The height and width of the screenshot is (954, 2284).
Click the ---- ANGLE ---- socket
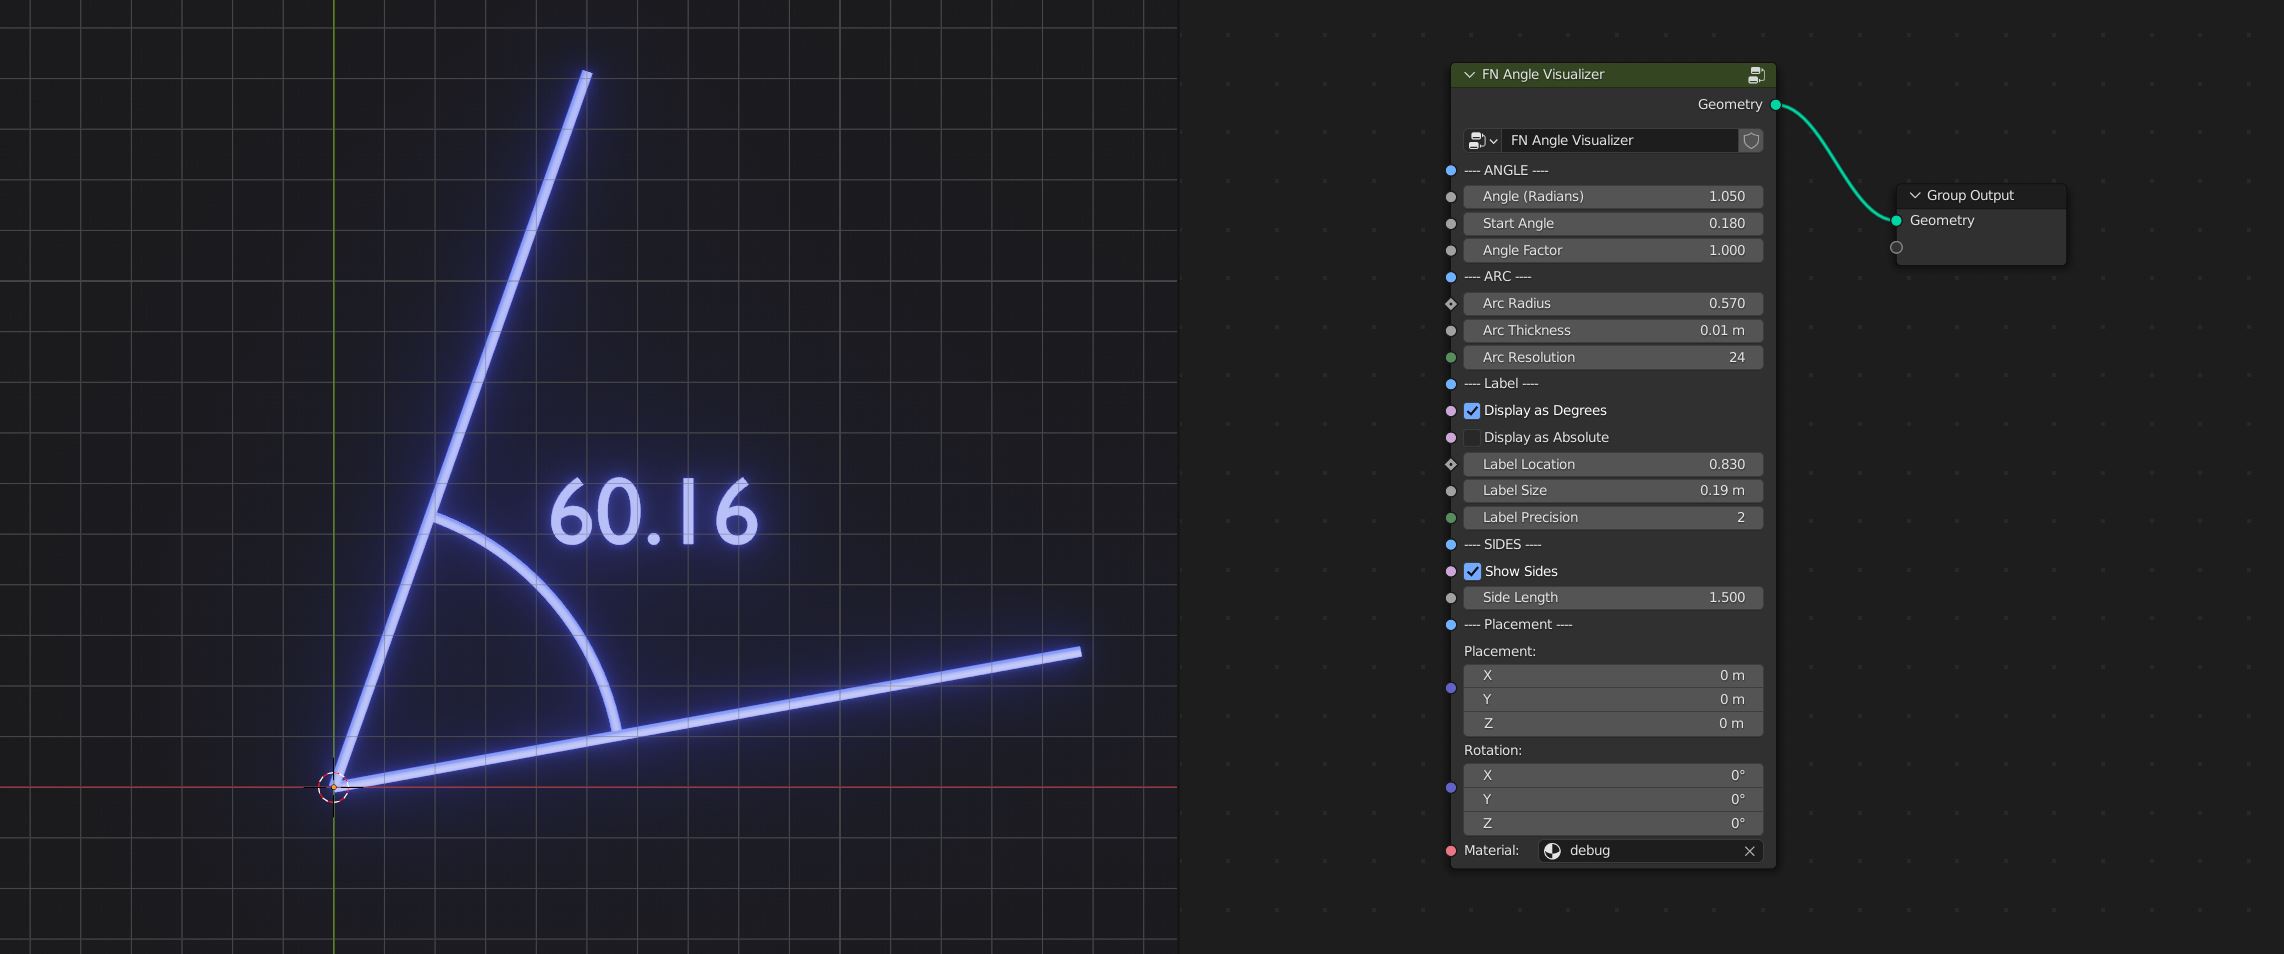pos(1451,171)
